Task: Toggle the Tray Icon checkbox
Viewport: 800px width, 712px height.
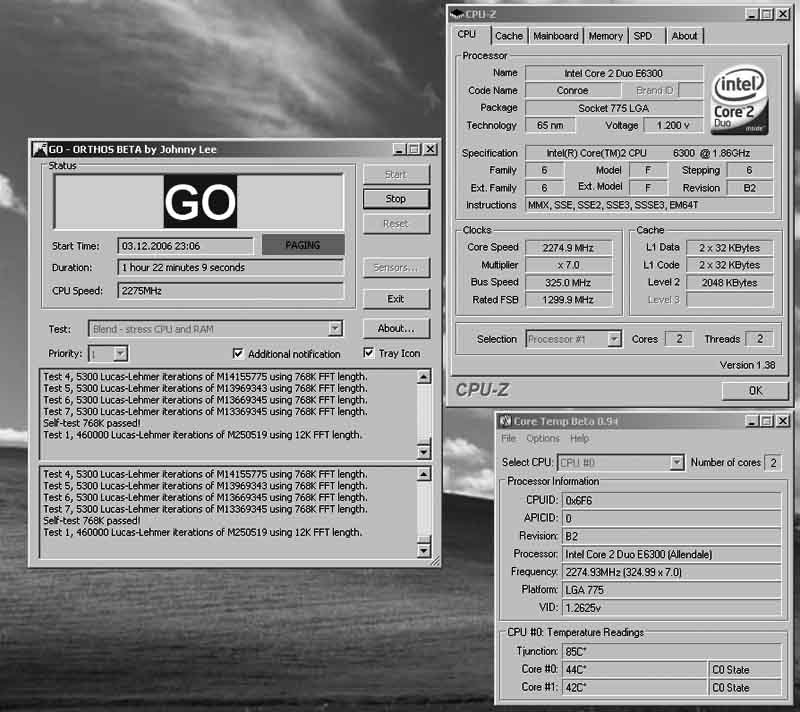Action: point(368,353)
